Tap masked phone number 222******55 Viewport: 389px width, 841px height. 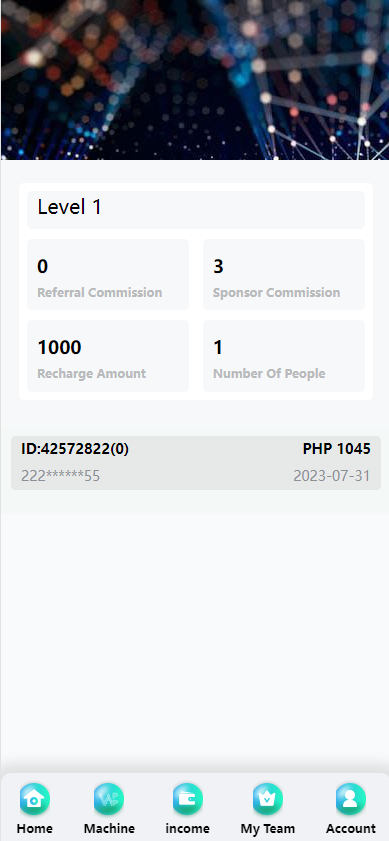point(61,476)
